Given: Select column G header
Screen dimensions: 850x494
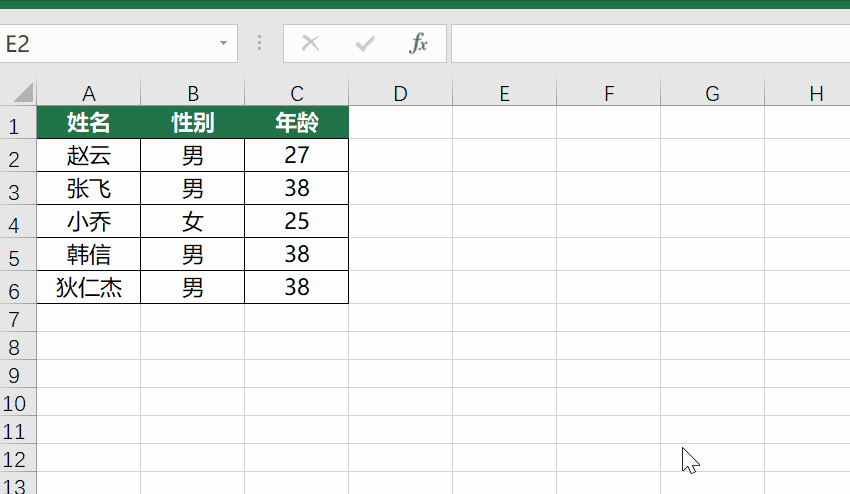Looking at the screenshot, I should point(713,93).
